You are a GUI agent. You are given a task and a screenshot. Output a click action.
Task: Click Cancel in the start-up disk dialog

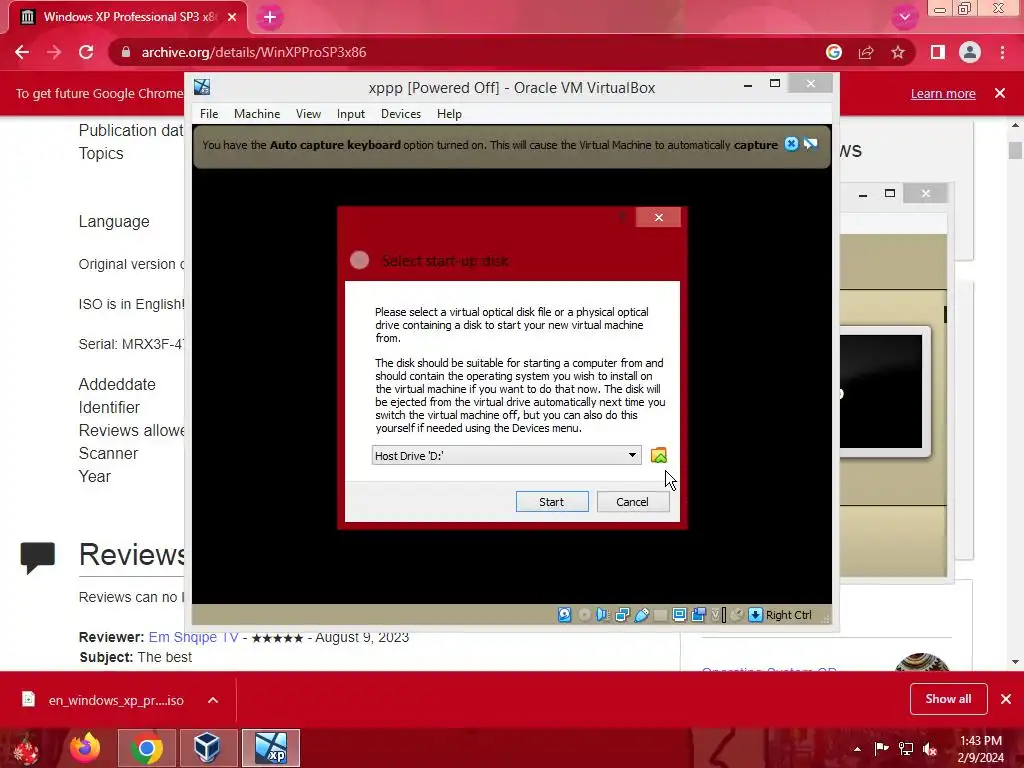(x=632, y=502)
